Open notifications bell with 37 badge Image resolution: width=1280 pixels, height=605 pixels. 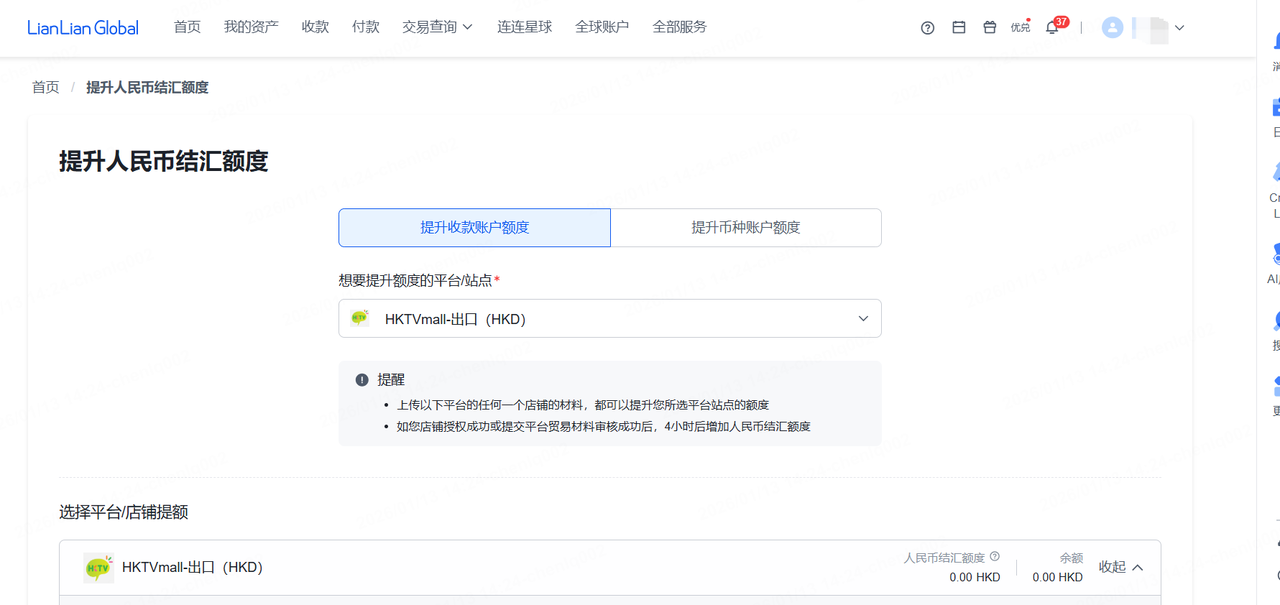coord(1052,28)
